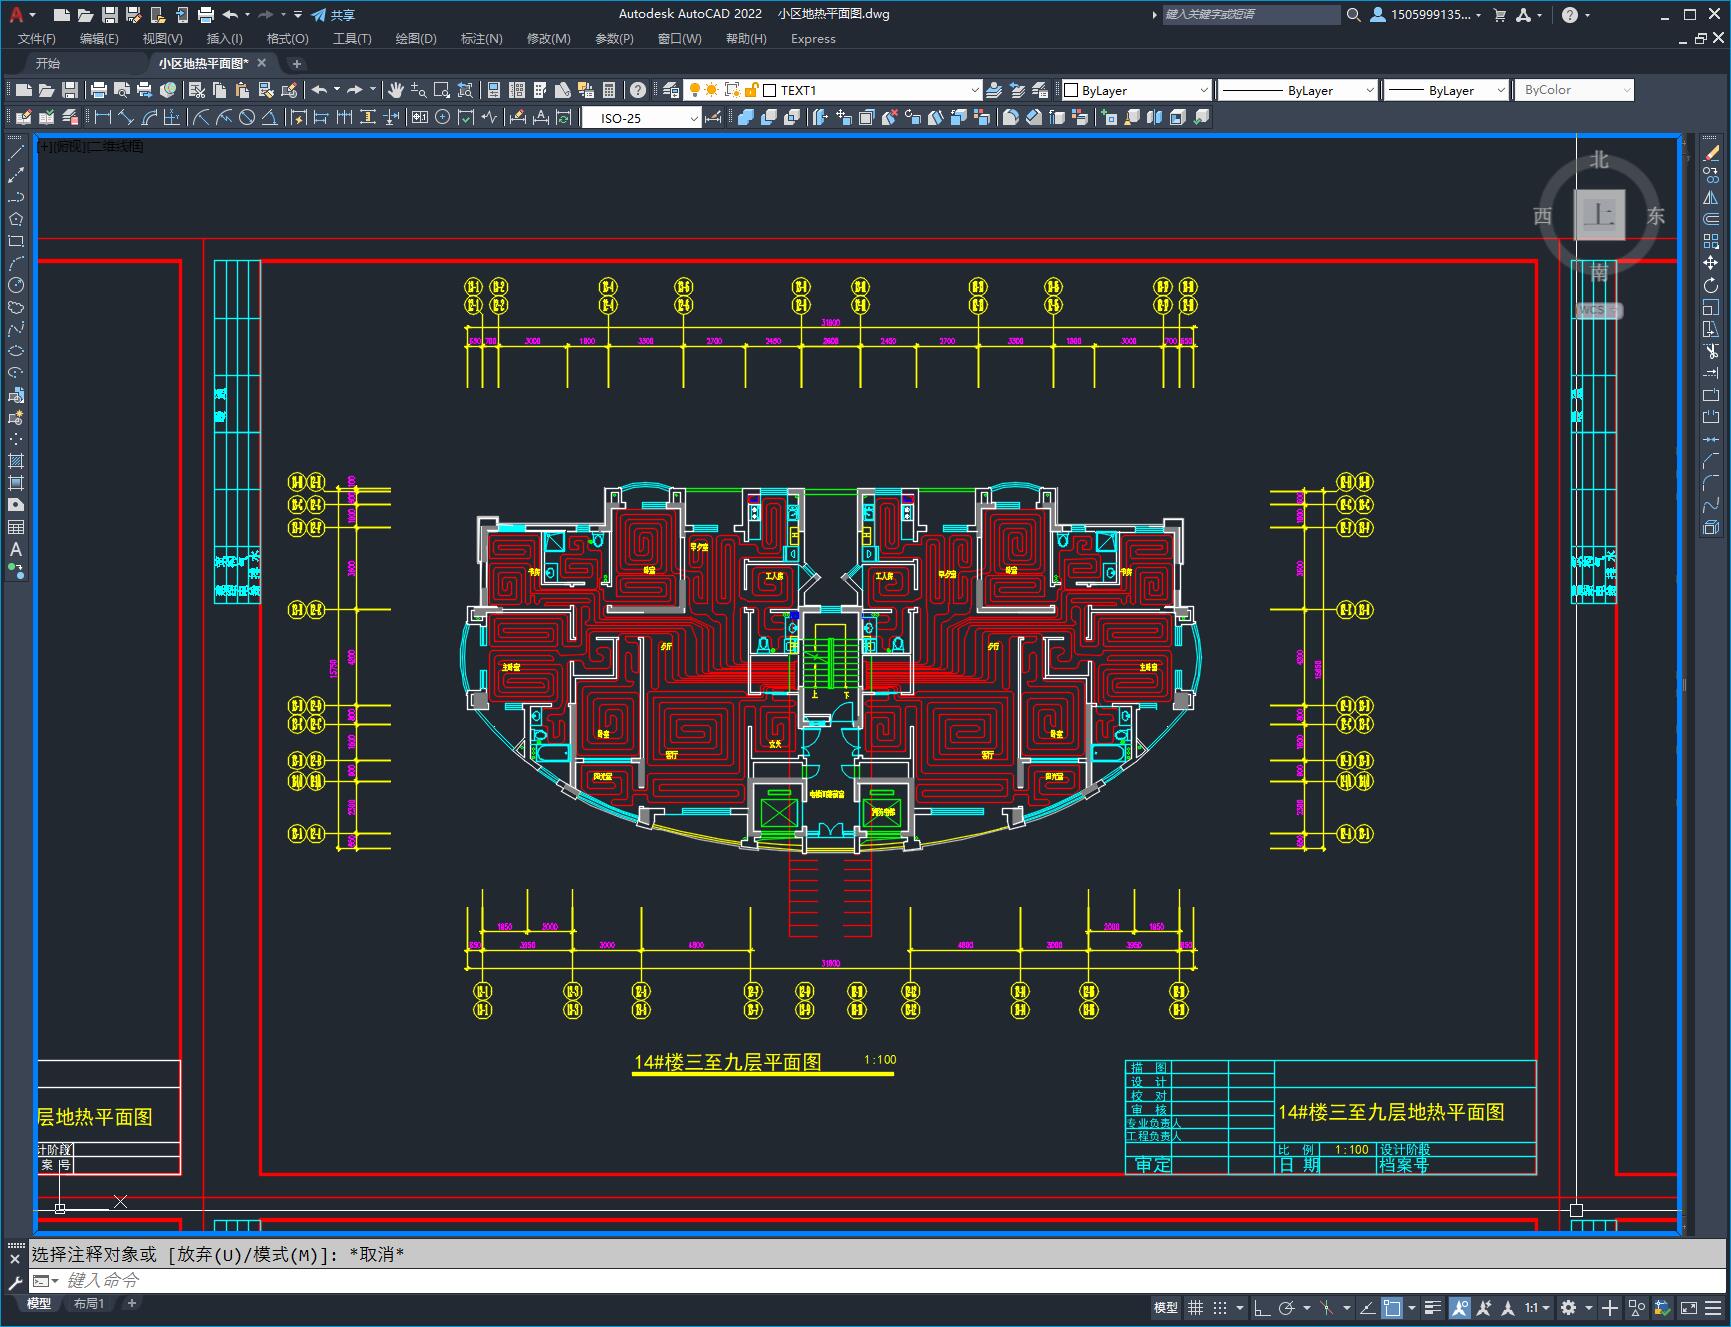Select the Rotate modify tool
Viewport: 1731px width, 1327px height.
tap(1711, 285)
